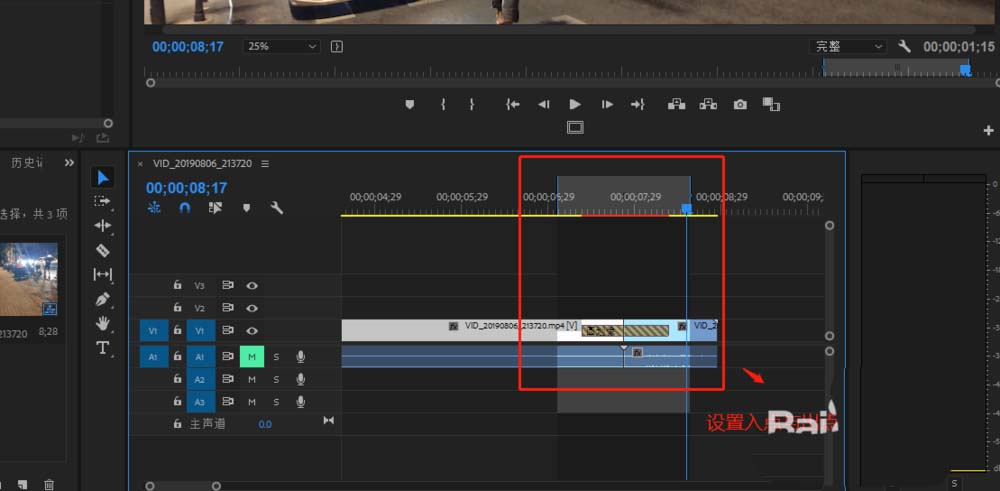Expand hidden panel tabs with double chevron
This screenshot has width=1000, height=491.
69,162
